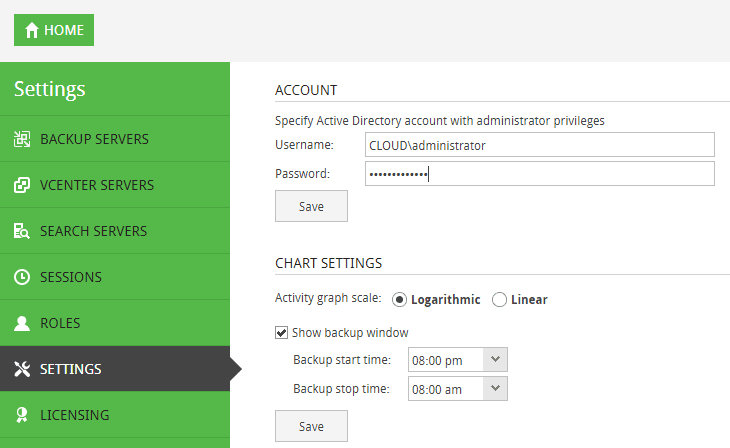Open the Backup stop time dropdown

tap(496, 389)
